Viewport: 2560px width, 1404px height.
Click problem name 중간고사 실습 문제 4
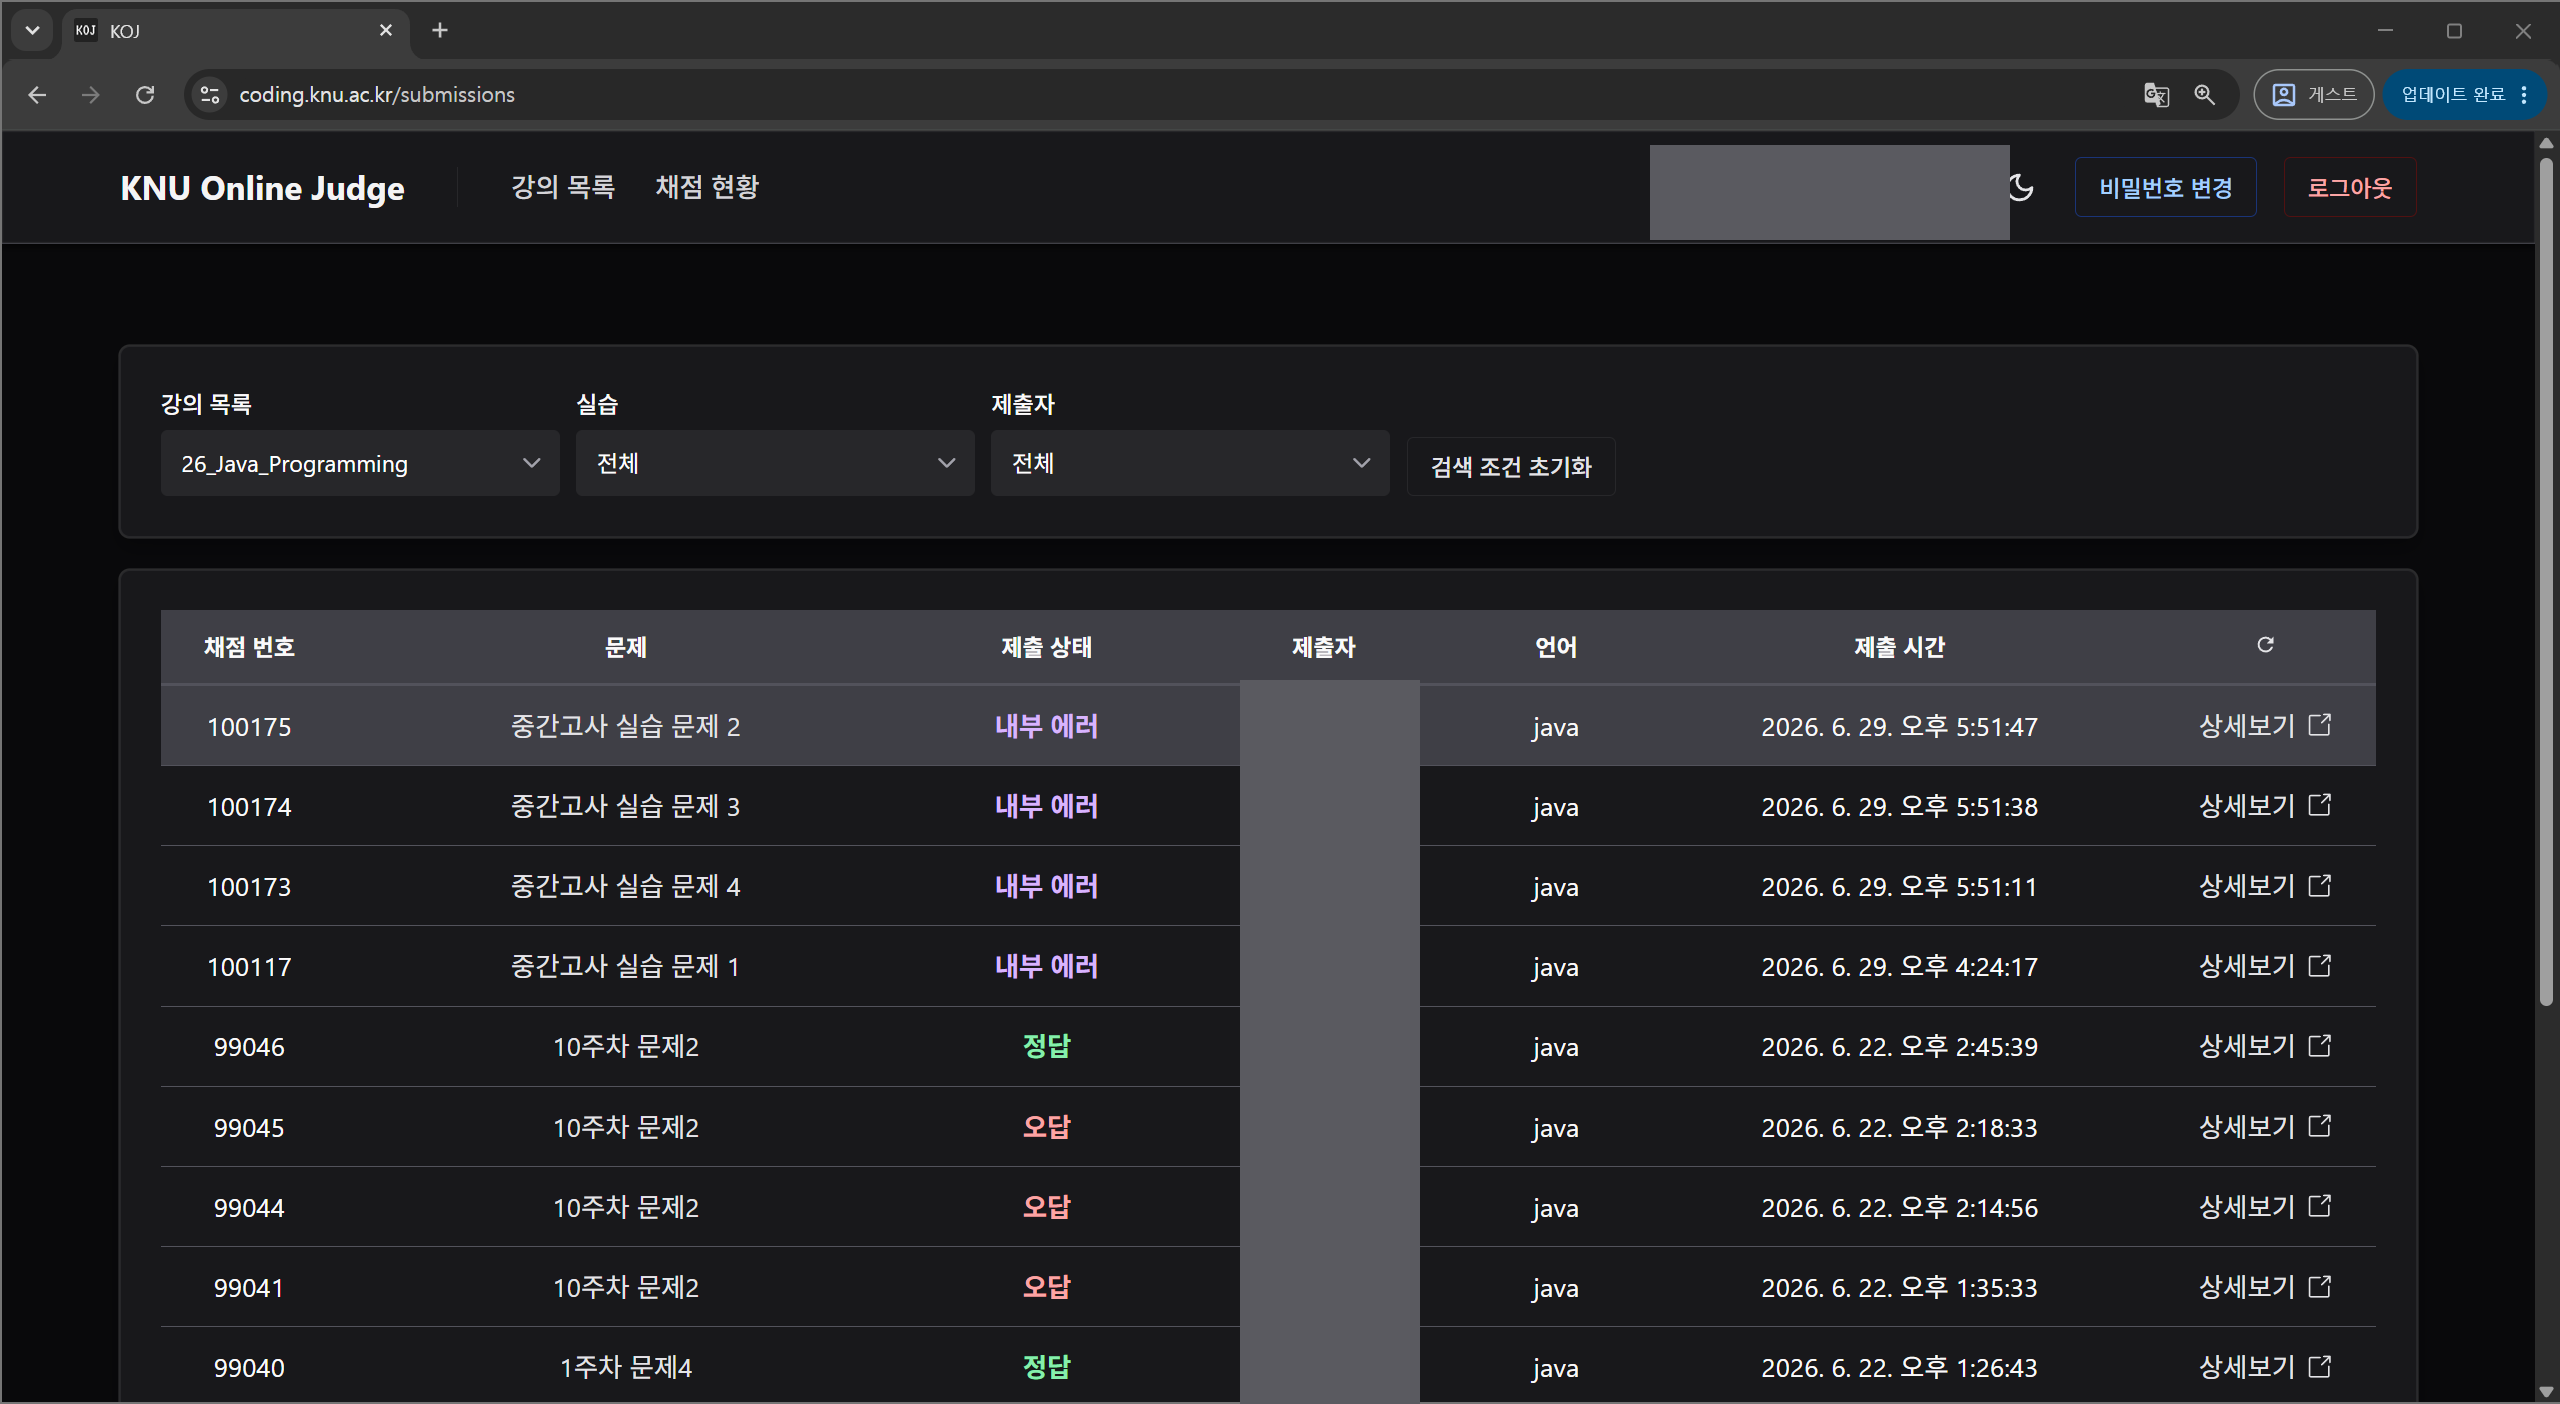pos(626,886)
